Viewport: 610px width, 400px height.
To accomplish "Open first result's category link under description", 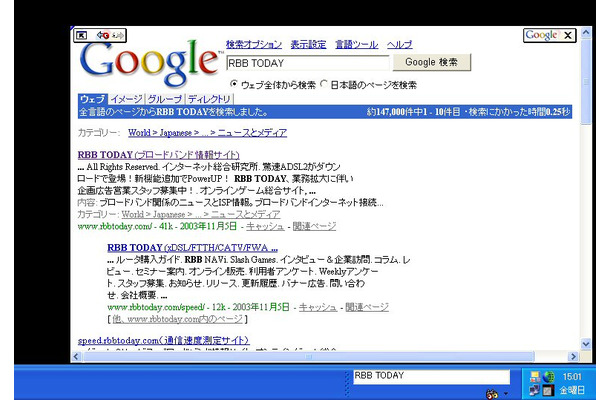I will (201, 214).
